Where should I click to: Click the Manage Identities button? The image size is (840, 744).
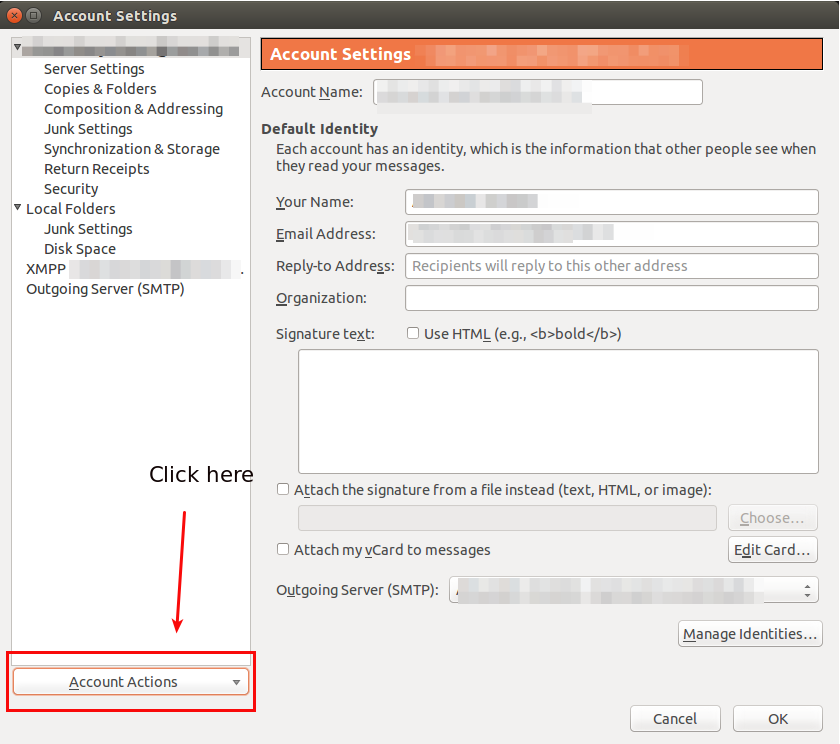coord(750,634)
